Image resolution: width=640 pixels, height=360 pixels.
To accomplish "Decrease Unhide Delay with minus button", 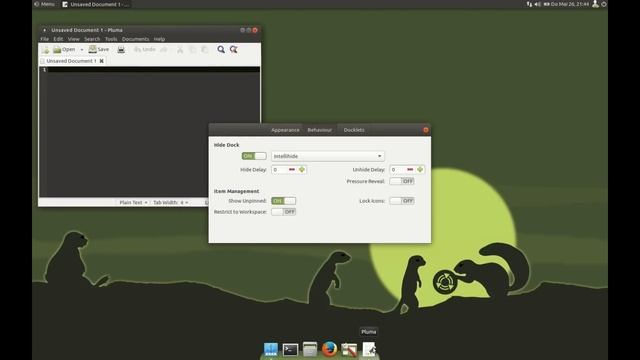I will [410, 169].
